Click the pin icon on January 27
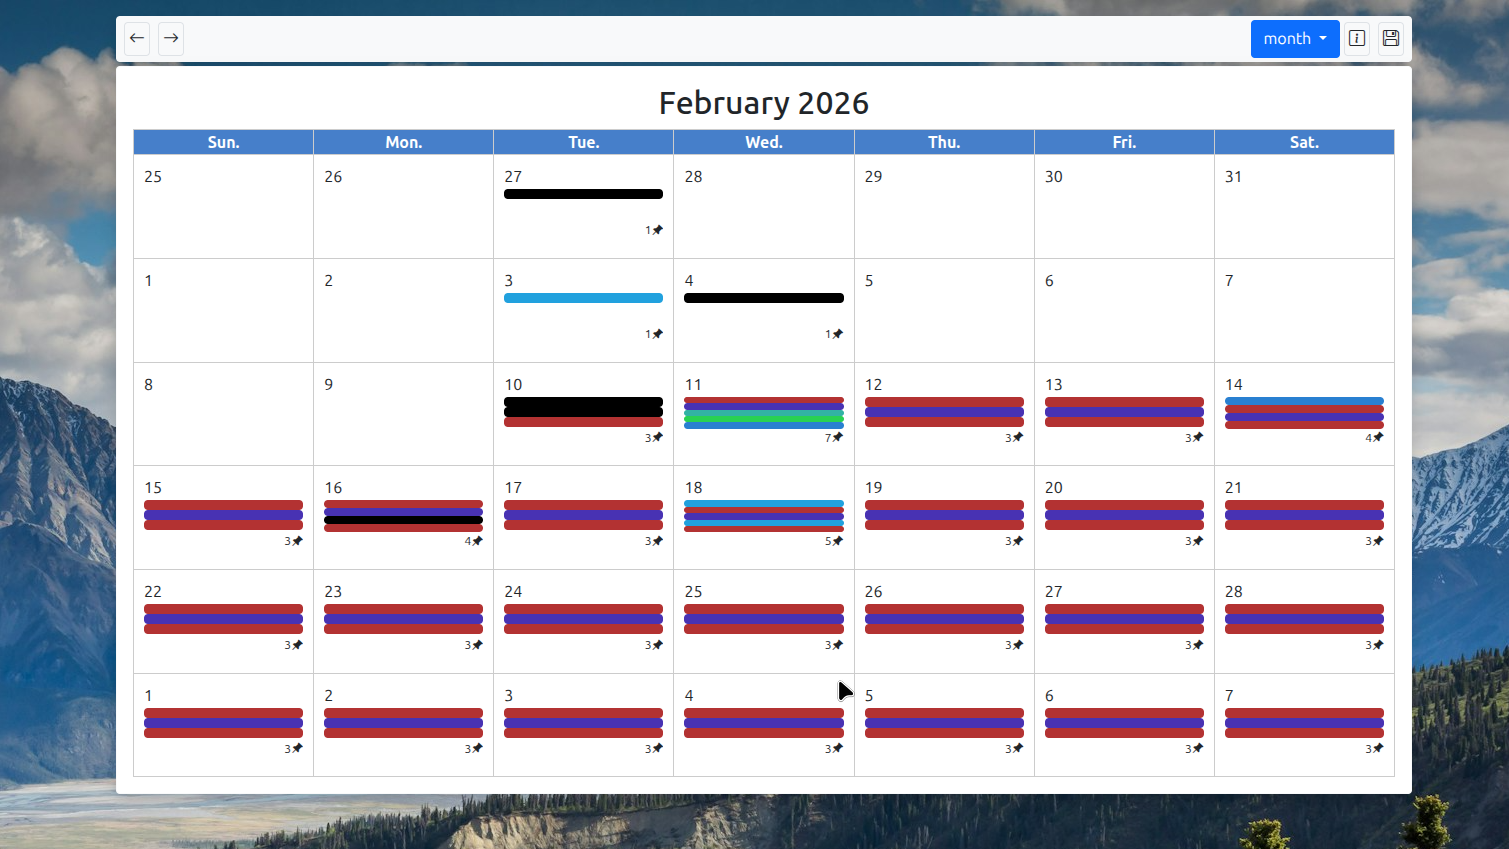Screen dimensions: 1509x849 coord(658,230)
